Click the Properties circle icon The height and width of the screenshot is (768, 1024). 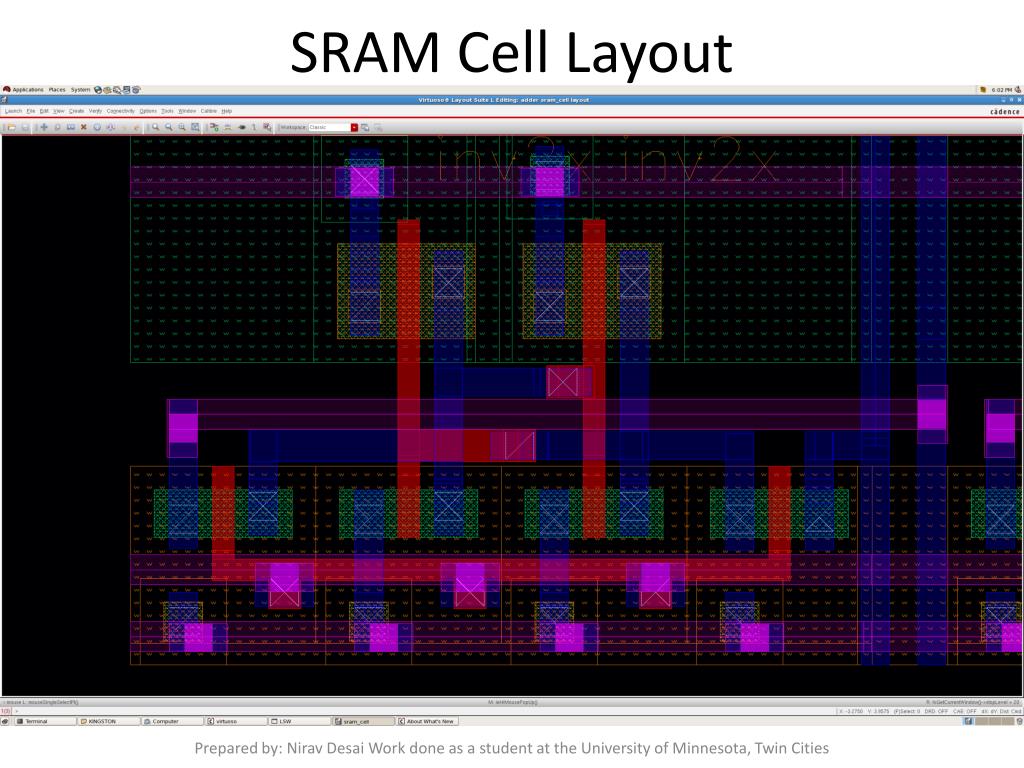click(x=97, y=127)
